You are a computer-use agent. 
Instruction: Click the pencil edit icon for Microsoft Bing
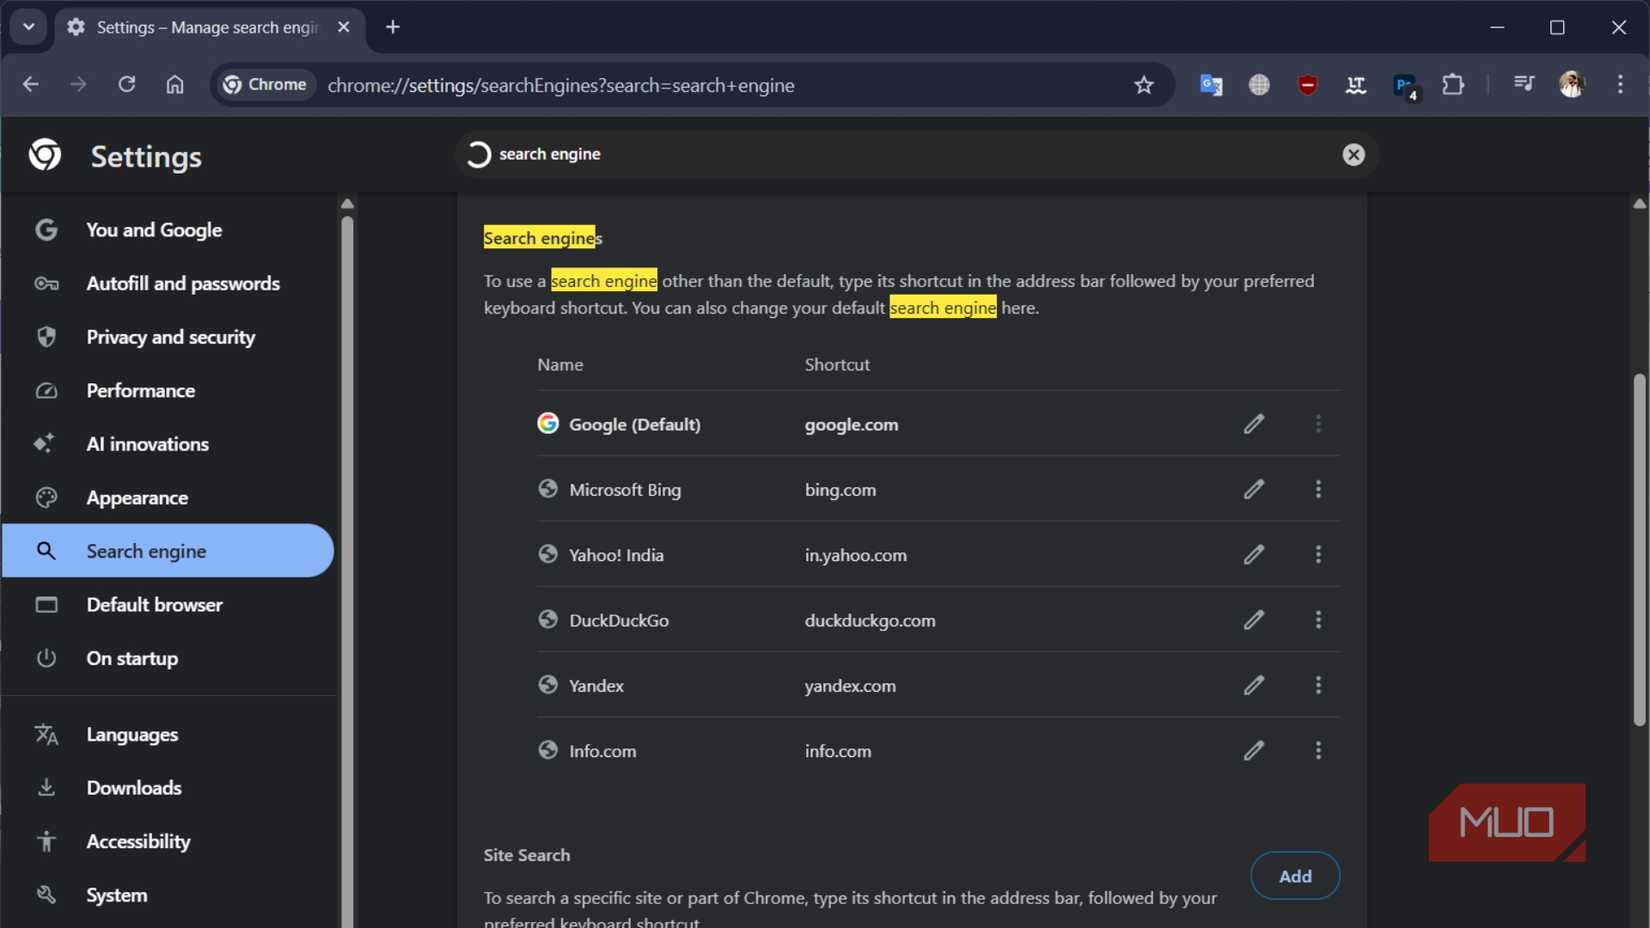pos(1253,489)
